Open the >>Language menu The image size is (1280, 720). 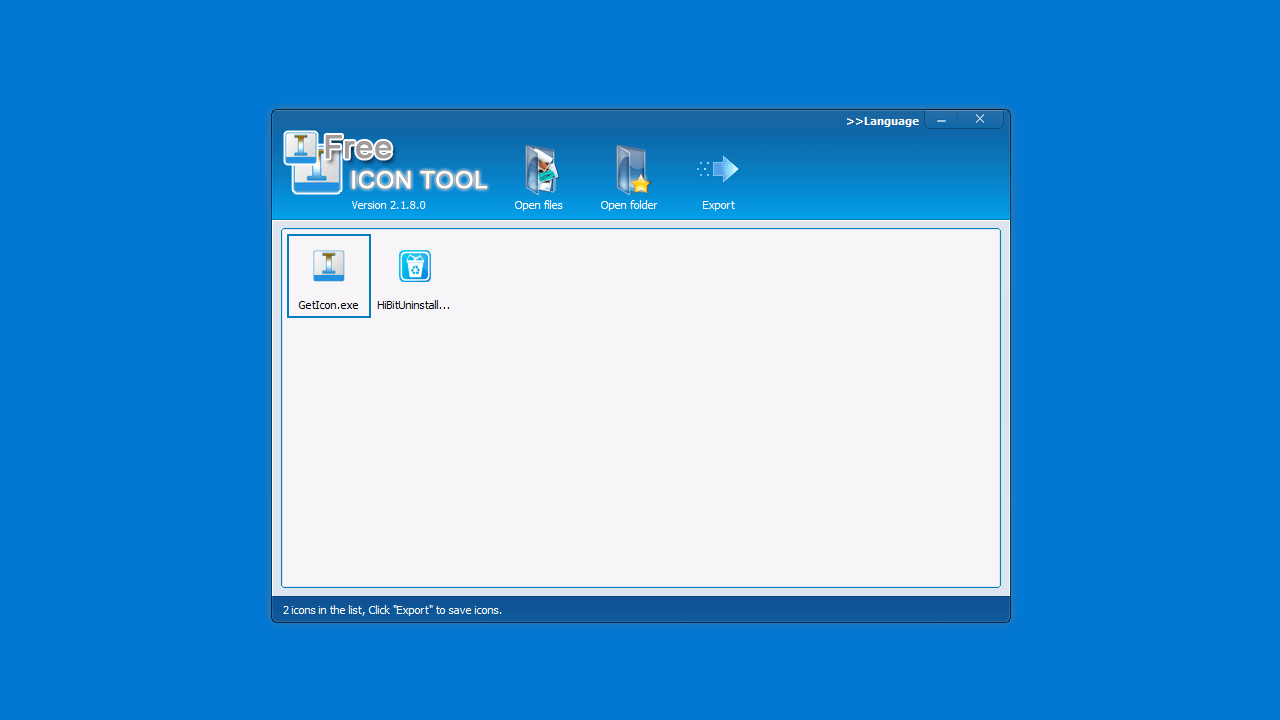pyautogui.click(x=882, y=121)
